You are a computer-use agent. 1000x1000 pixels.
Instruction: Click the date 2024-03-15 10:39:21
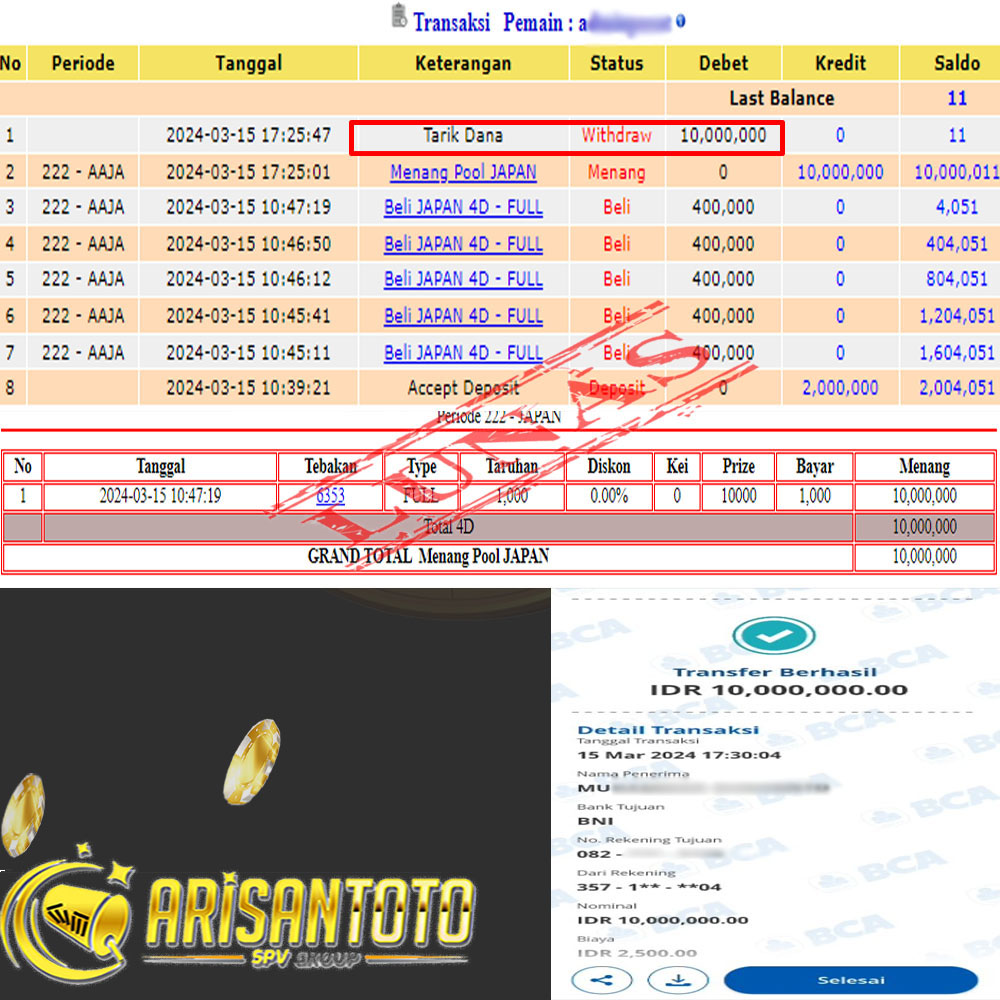248,388
